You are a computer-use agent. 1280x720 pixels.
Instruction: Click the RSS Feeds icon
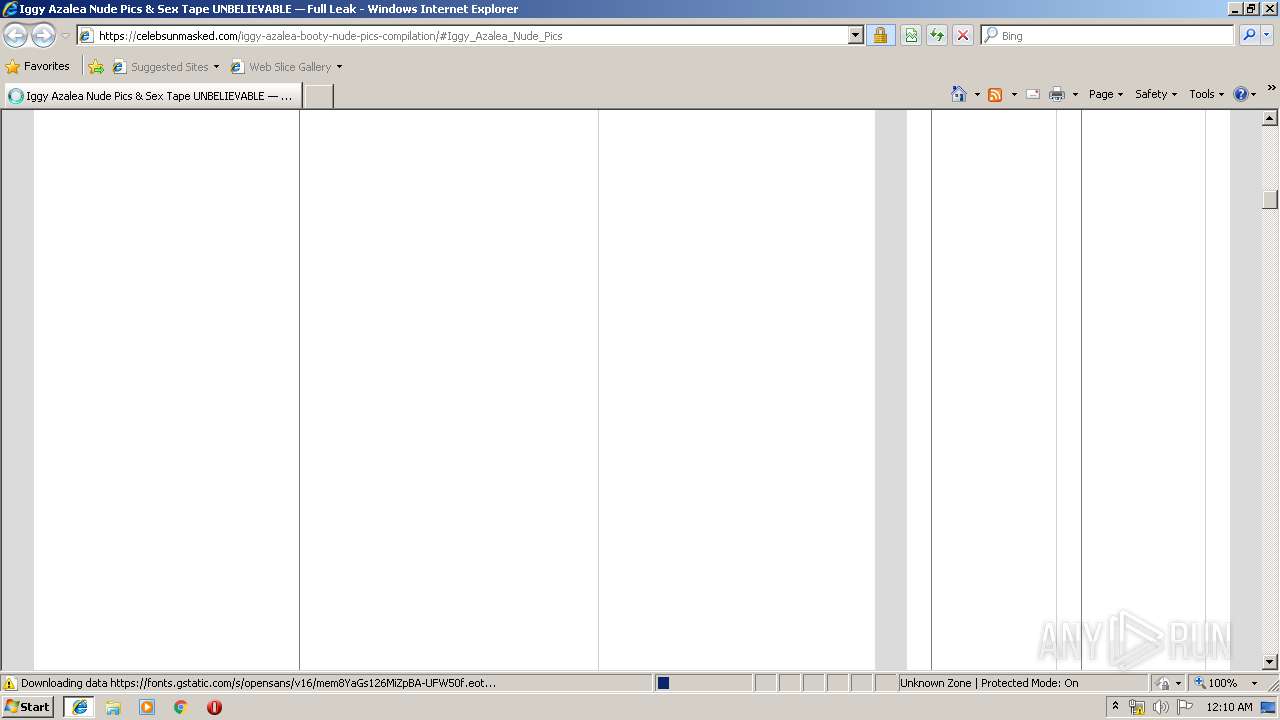995,94
